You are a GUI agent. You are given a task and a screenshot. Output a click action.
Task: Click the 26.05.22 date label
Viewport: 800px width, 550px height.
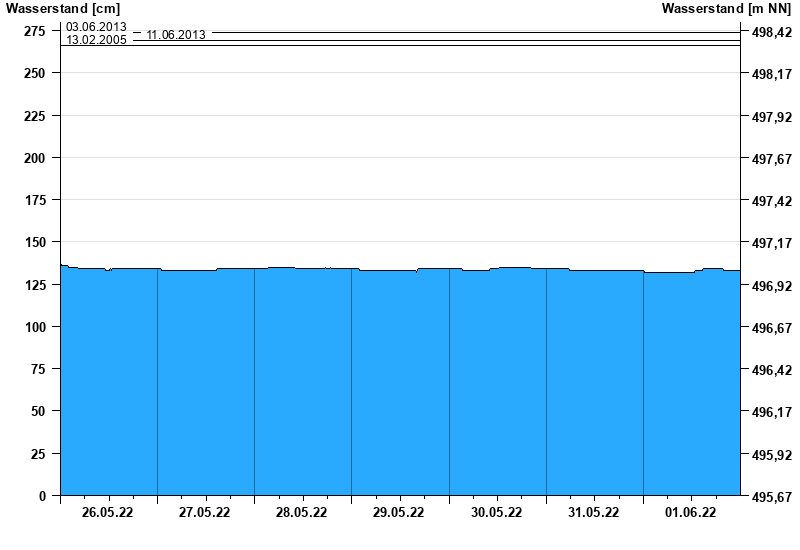[109, 513]
